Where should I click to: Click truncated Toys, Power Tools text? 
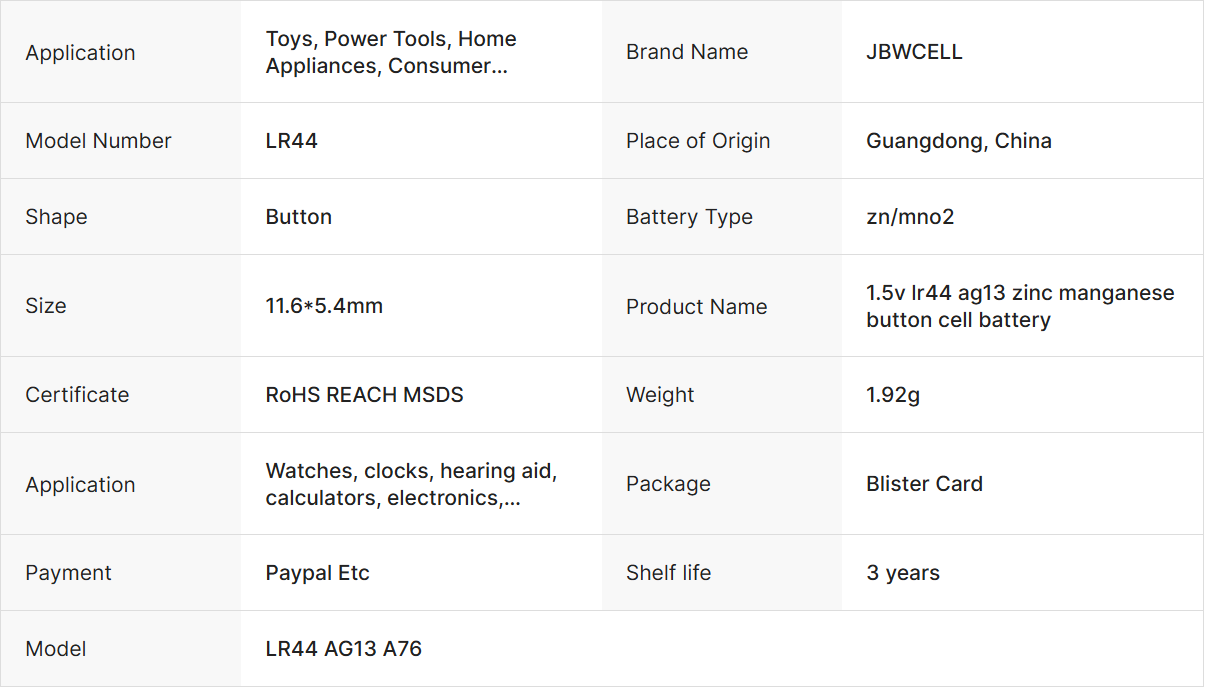click(391, 52)
